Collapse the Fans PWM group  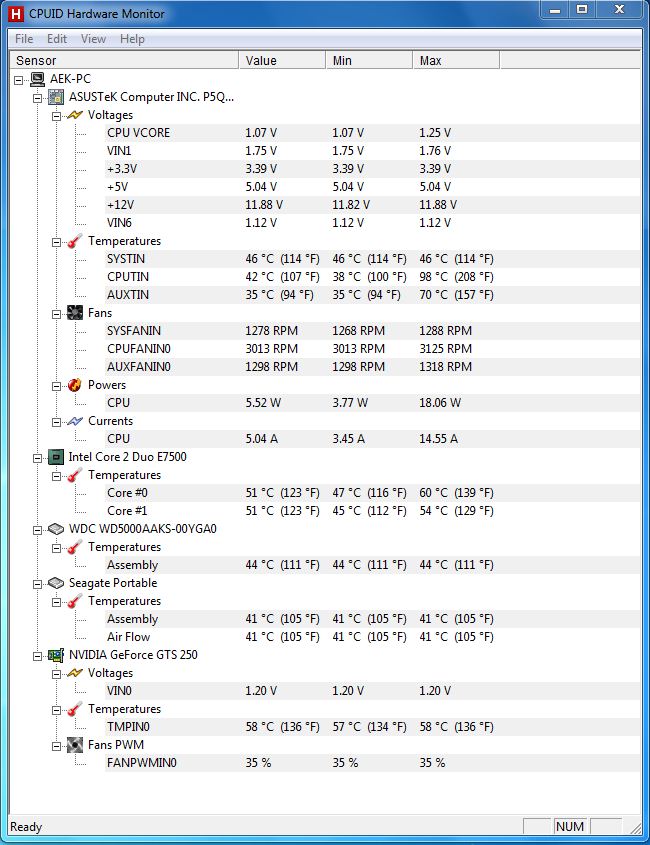[56, 746]
